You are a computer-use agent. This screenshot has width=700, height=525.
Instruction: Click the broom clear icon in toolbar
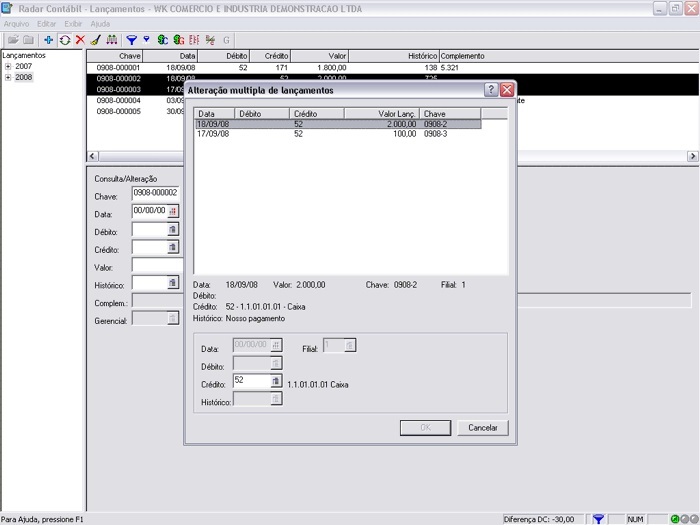[x=95, y=40]
